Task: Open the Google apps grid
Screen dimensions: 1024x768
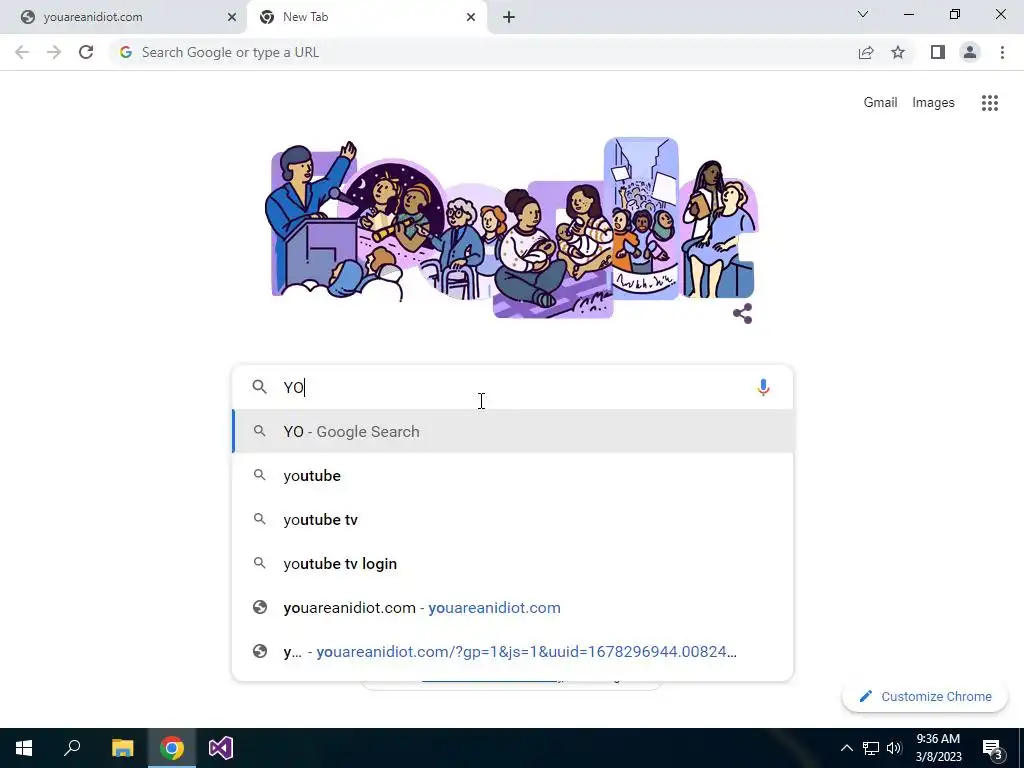Action: 990,103
